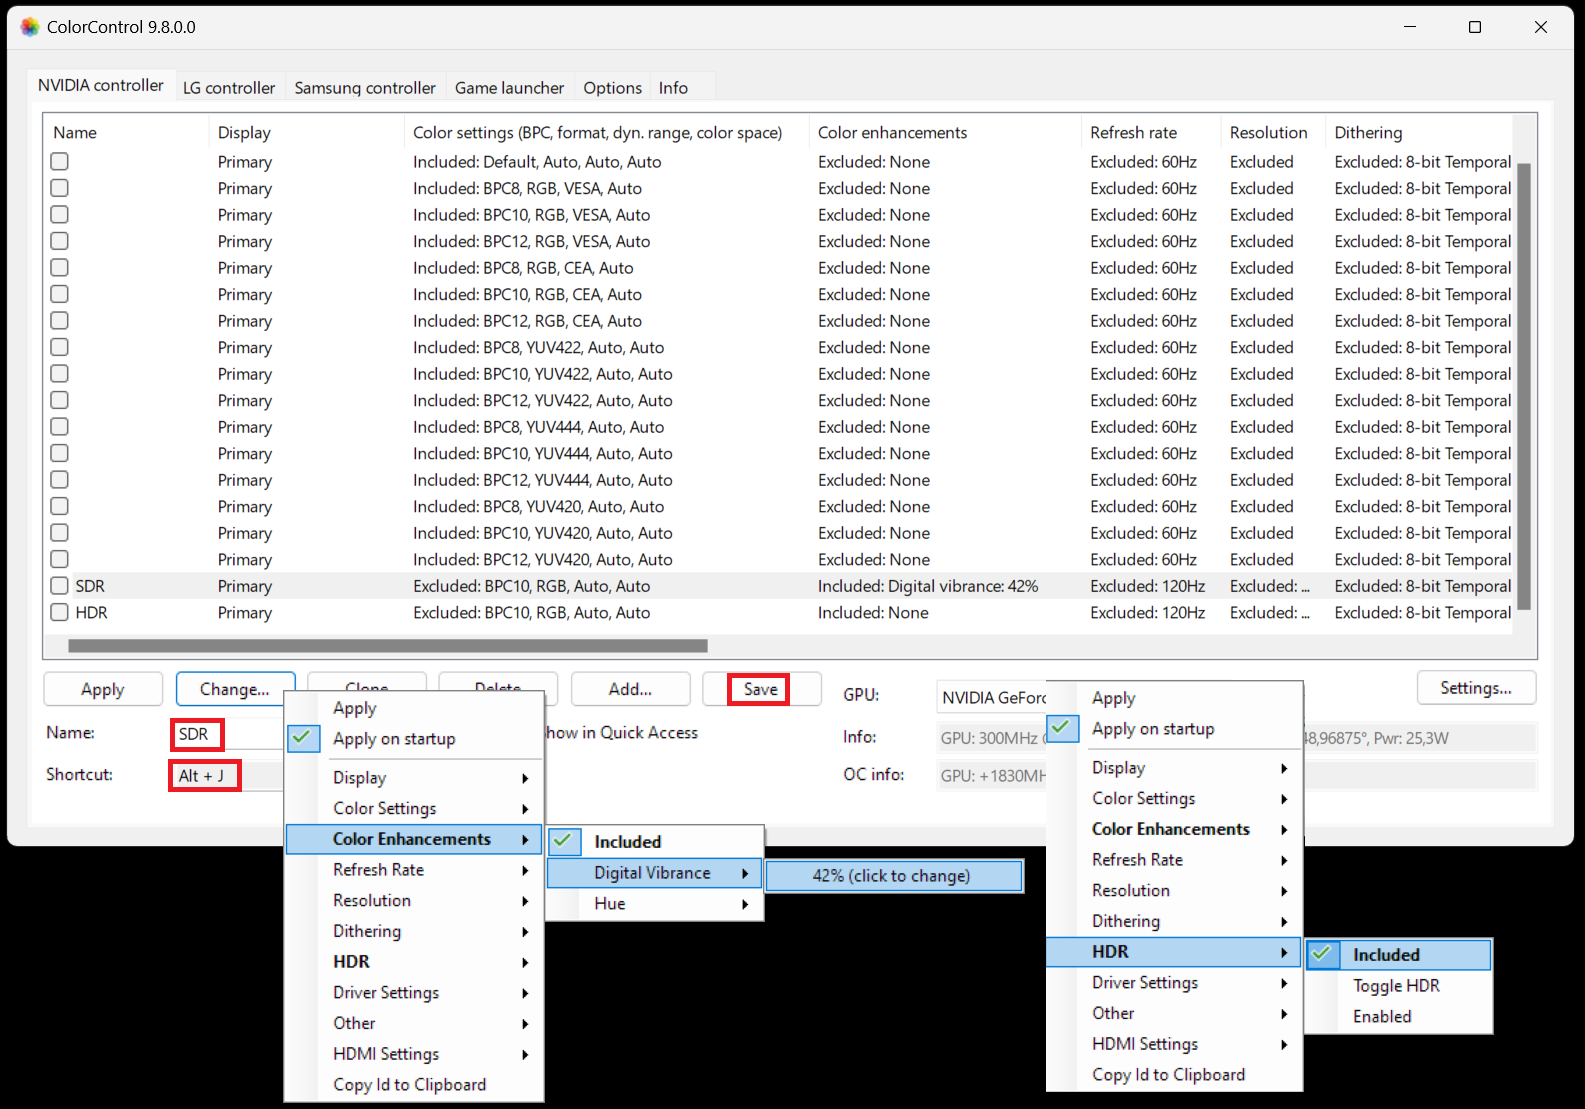This screenshot has width=1585, height=1109.
Task: Check the box for BPC12, YUV420 preset
Action: [x=60, y=559]
